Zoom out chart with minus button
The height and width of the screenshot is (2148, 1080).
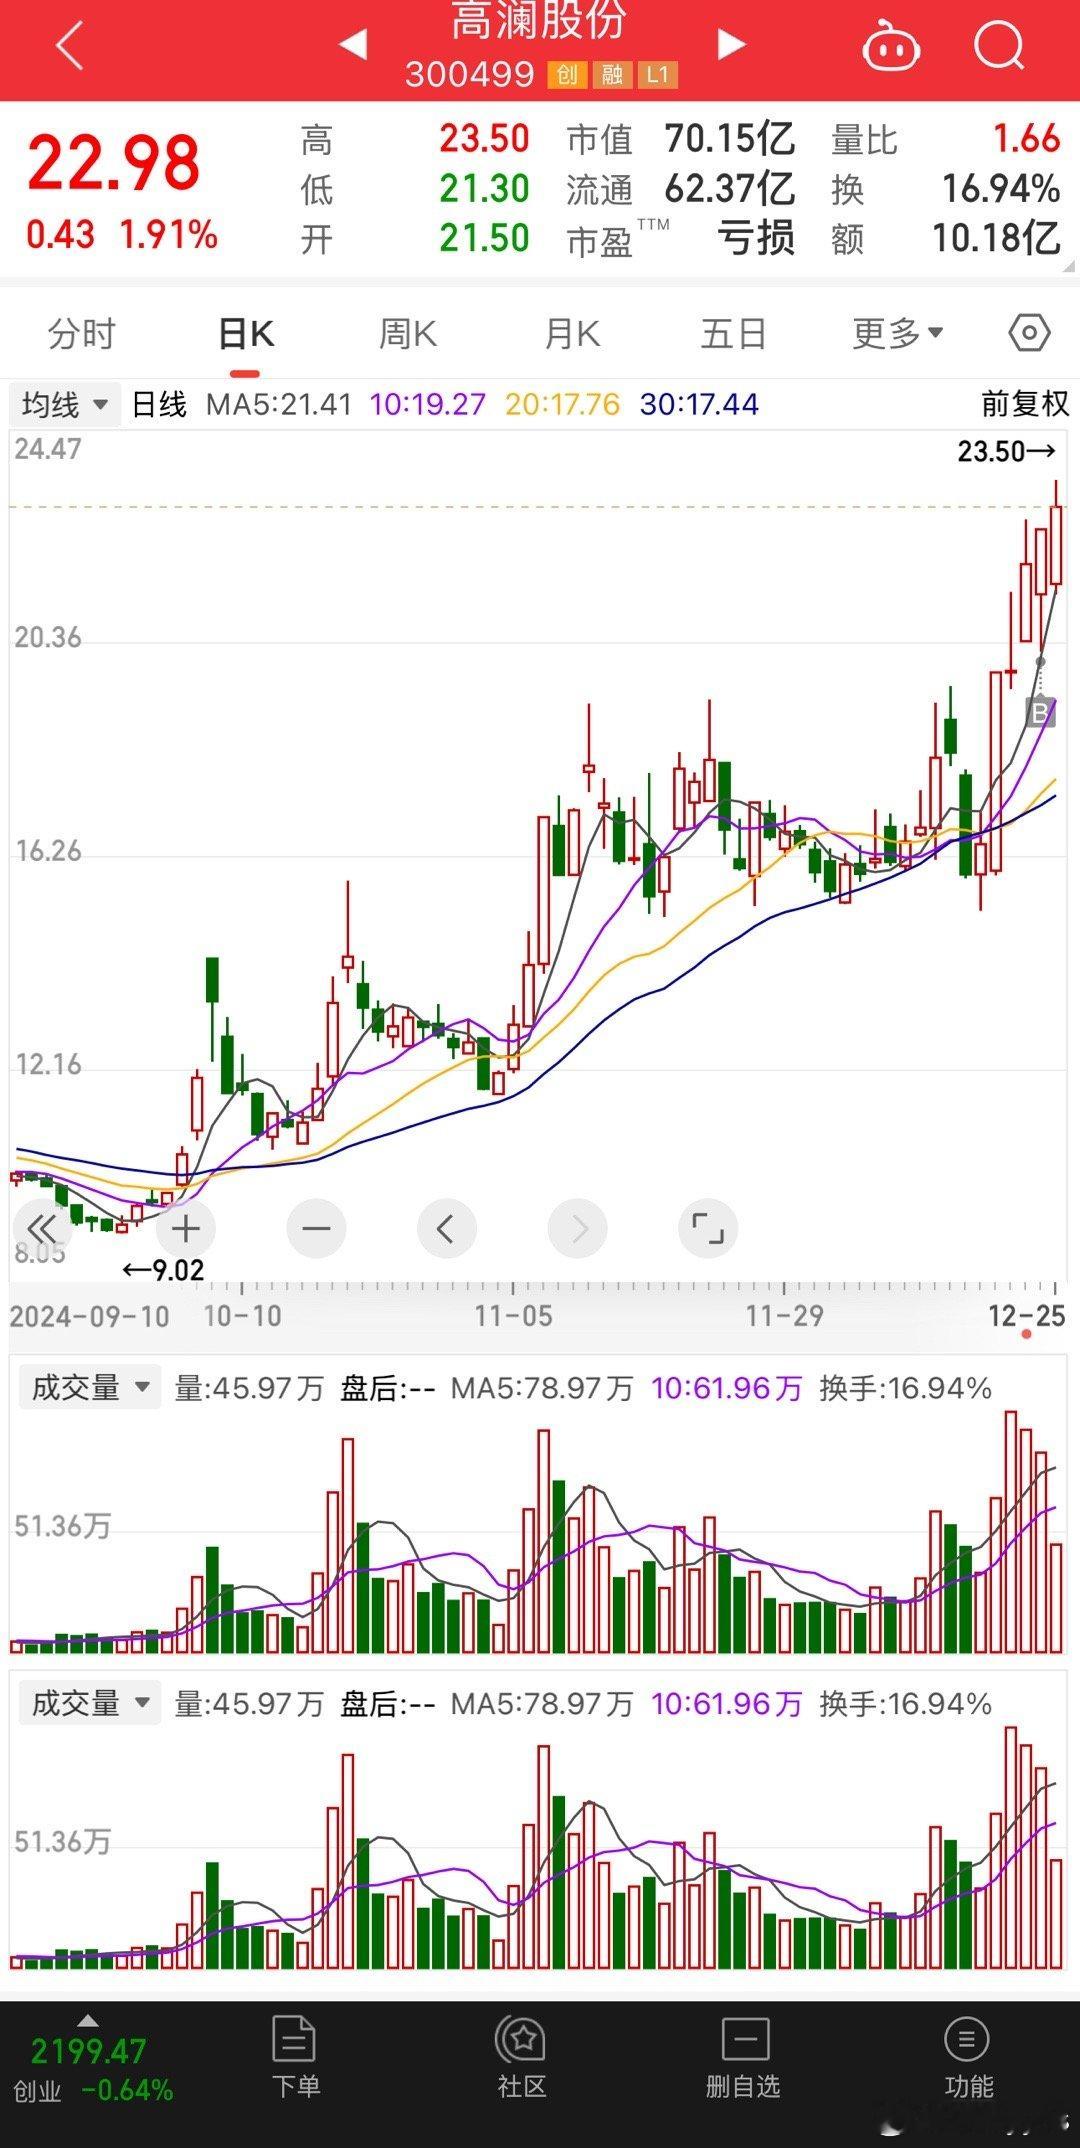316,1229
